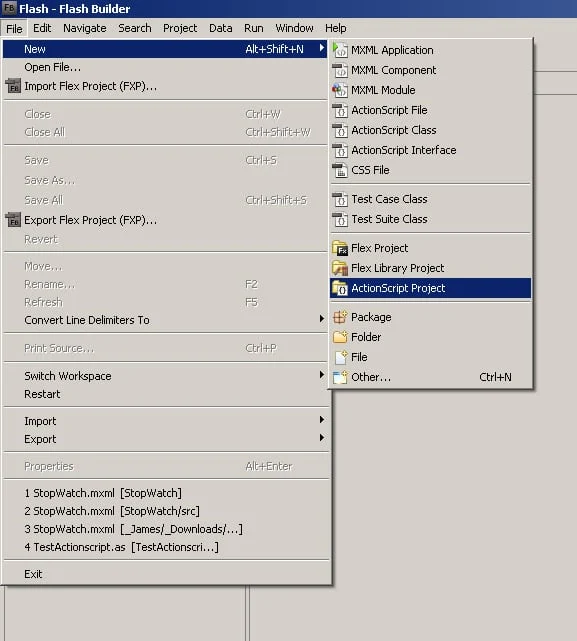577x641 pixels.
Task: Open the Navigate menu
Action: tap(85, 28)
